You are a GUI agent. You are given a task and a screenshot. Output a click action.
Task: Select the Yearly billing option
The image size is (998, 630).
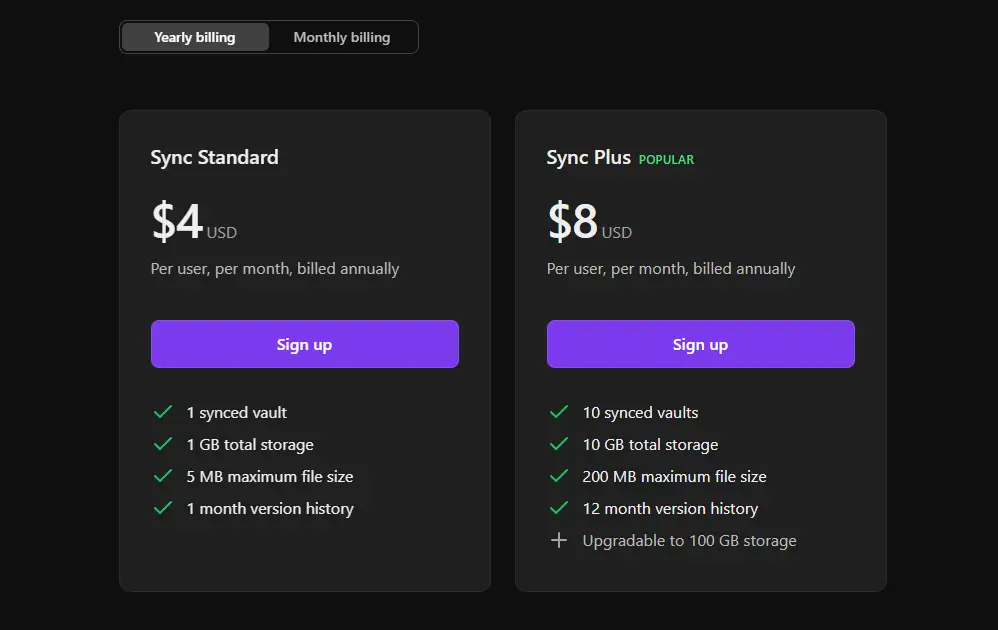[194, 37]
